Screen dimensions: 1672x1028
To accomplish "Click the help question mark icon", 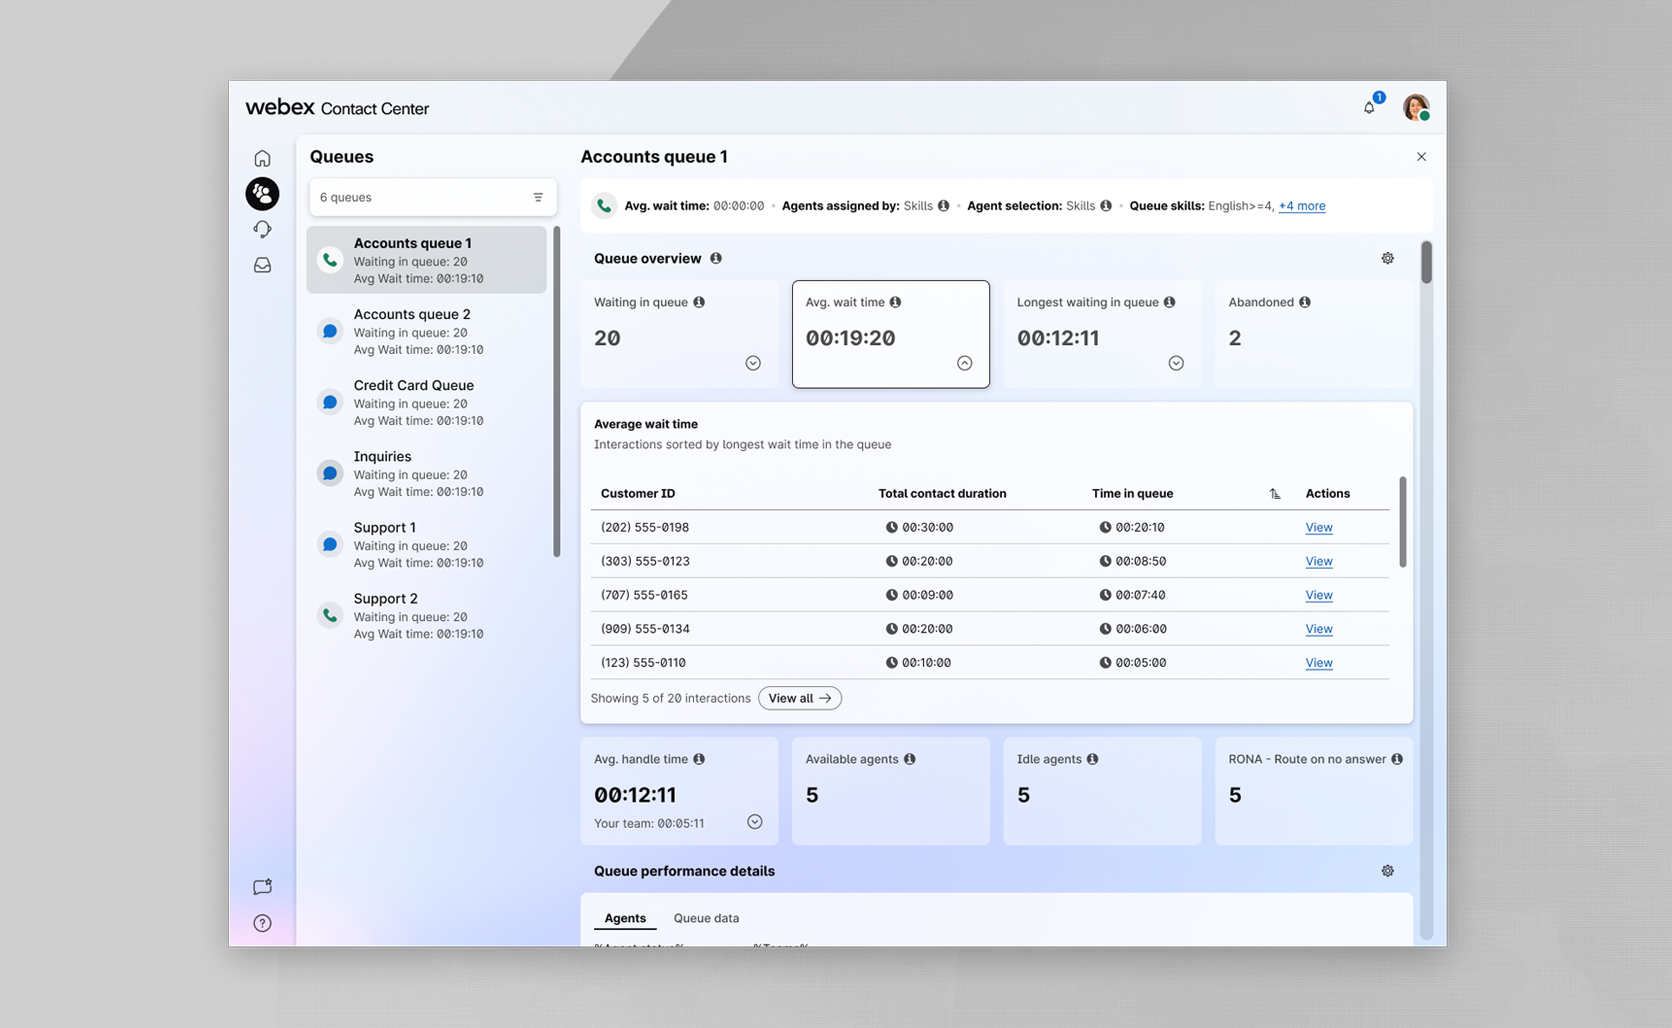I will (x=262, y=923).
